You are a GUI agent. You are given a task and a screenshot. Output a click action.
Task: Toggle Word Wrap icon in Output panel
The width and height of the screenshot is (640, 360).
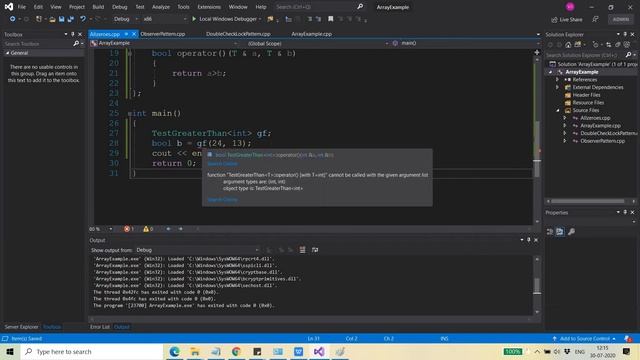[x=315, y=250]
